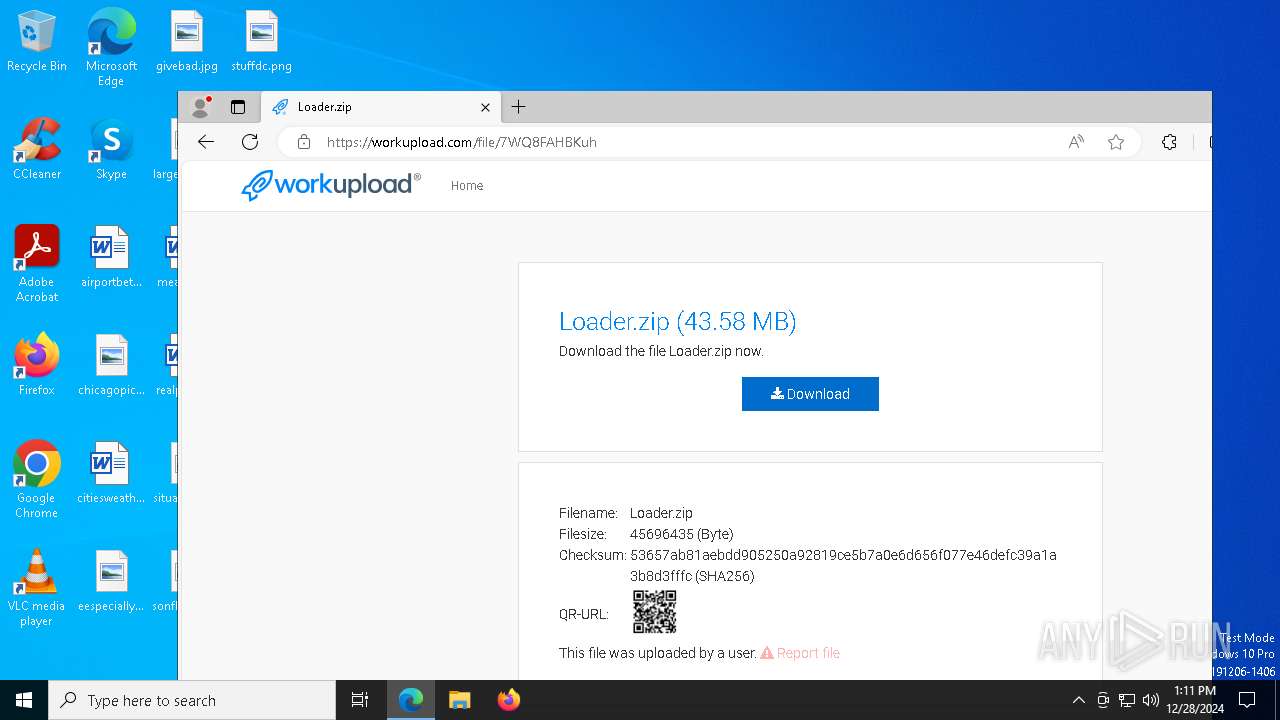1280x720 pixels.
Task: Select the givebad.jpg desktop file
Action: [186, 40]
